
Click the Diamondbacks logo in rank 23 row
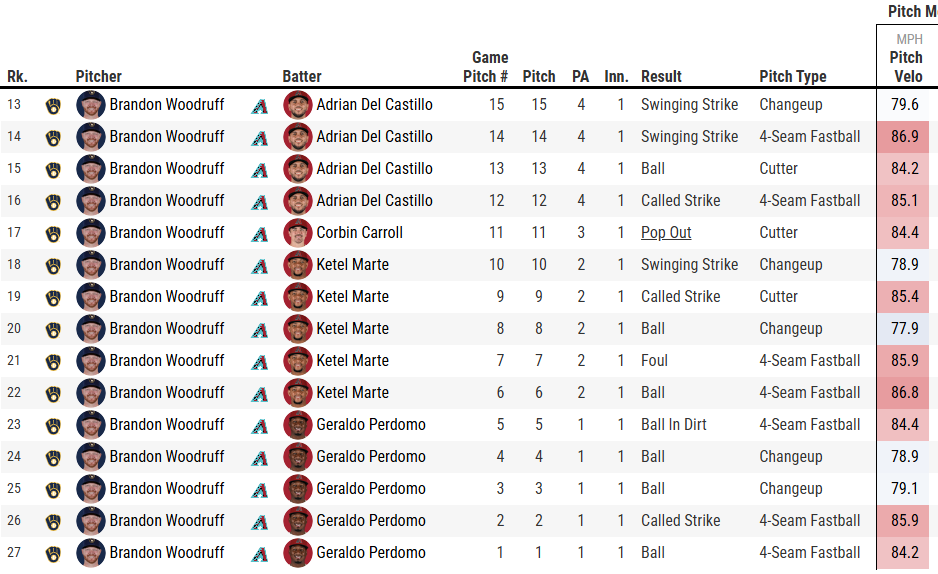pos(260,425)
